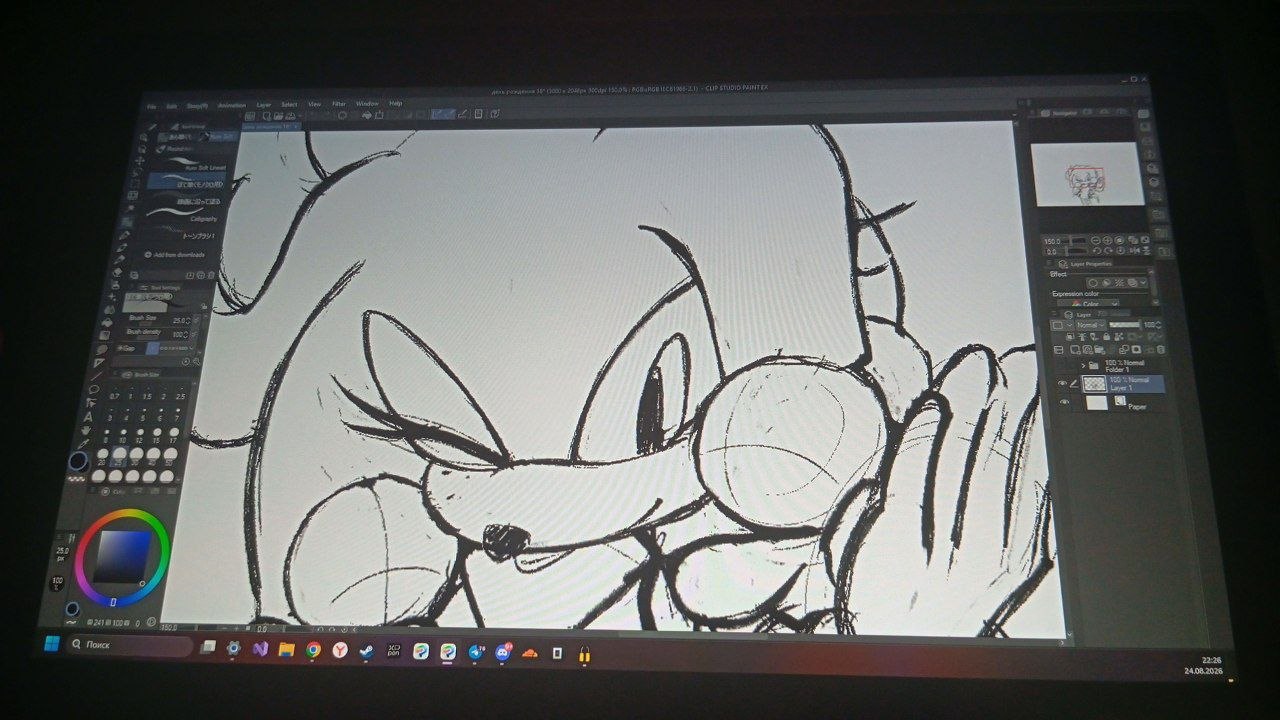Select the Text tool
1280x720 pixels.
pos(89,417)
